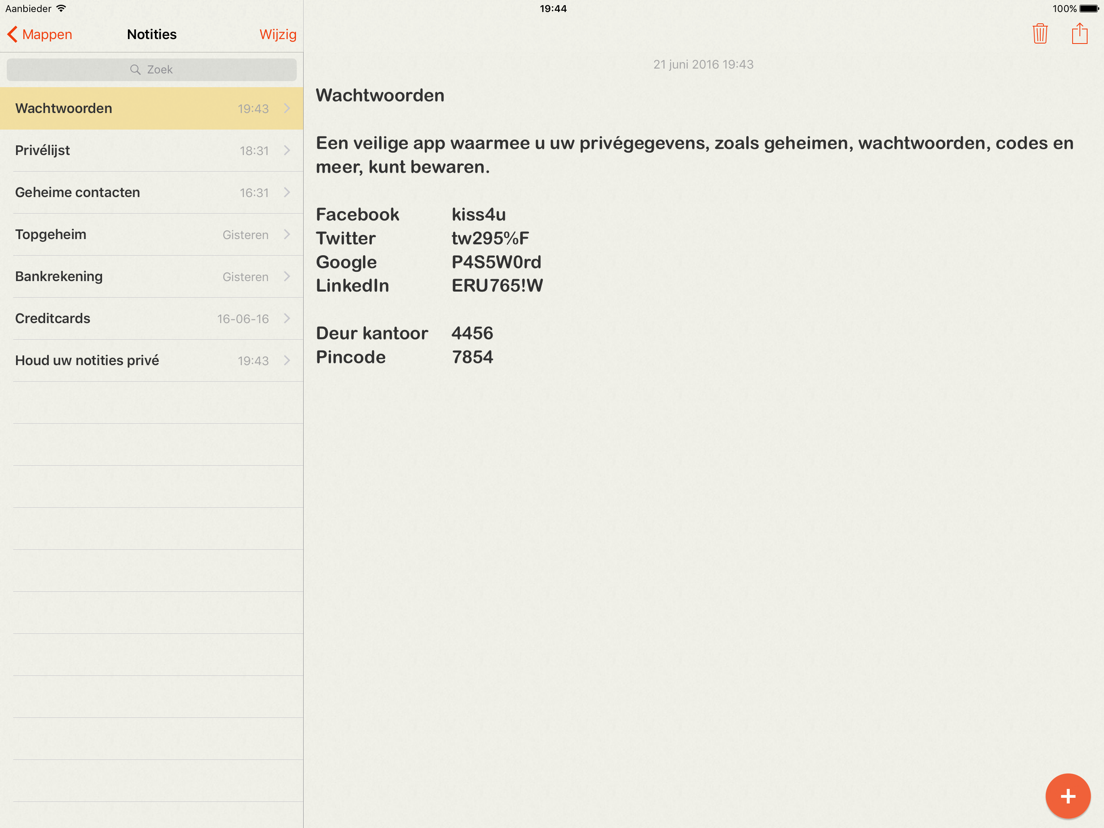The width and height of the screenshot is (1104, 828).
Task: Tap the chevron on the Geheime contacten row
Action: tap(287, 192)
